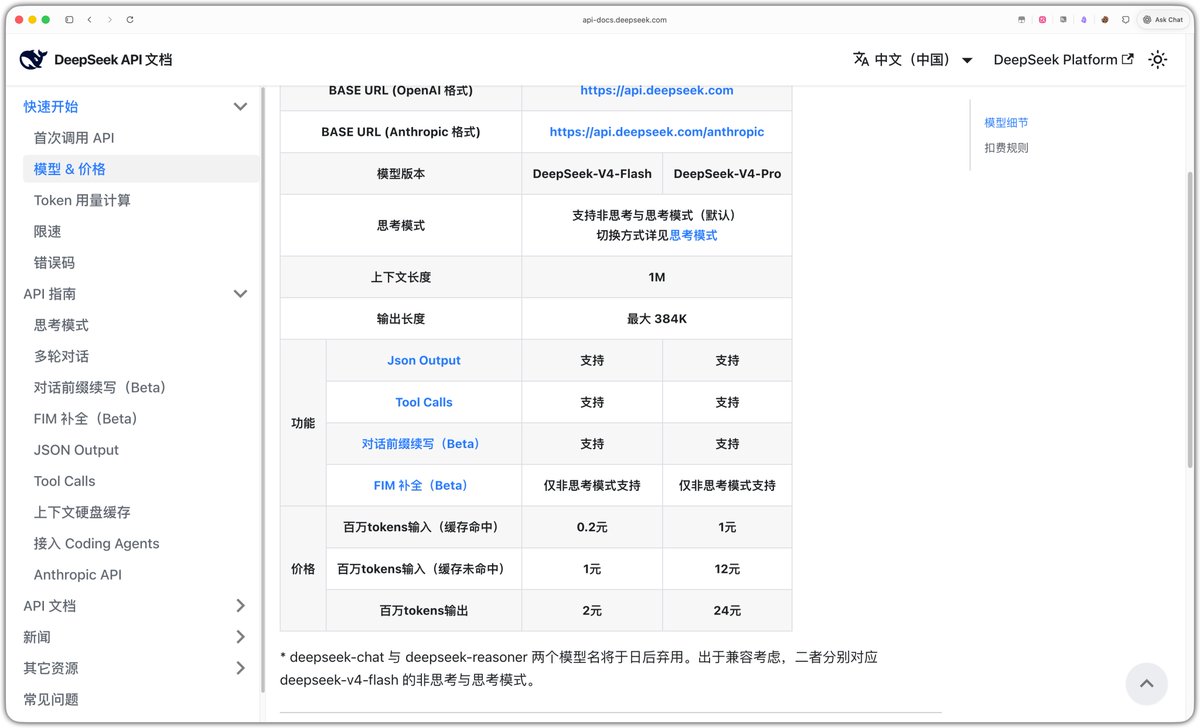Click the gray picture-in-picture extension icon
Viewport: 1200px width, 728px height.
click(x=1063, y=19)
